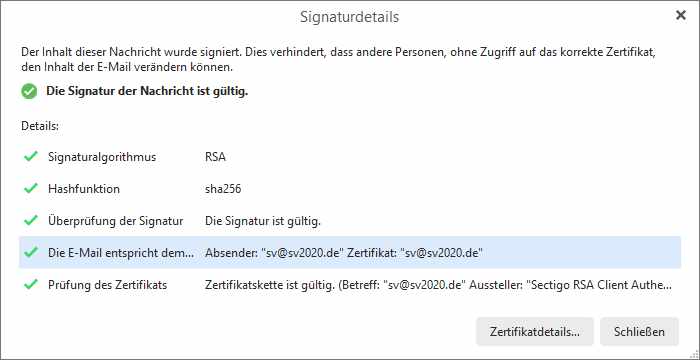Select the Prüfung des Zertifikats row

click(350, 285)
